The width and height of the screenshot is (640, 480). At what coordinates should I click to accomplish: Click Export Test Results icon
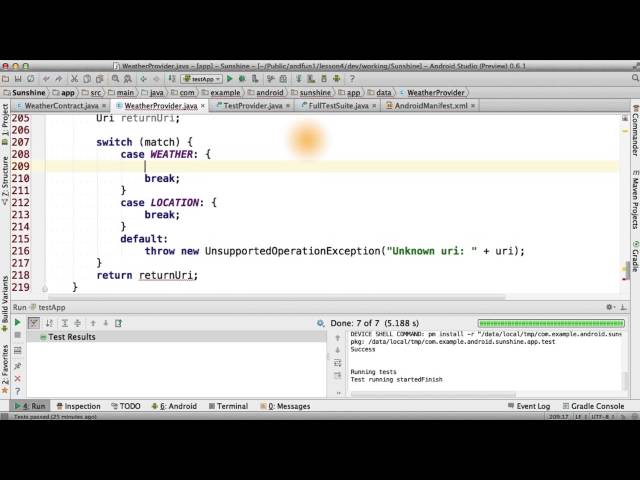coord(118,323)
